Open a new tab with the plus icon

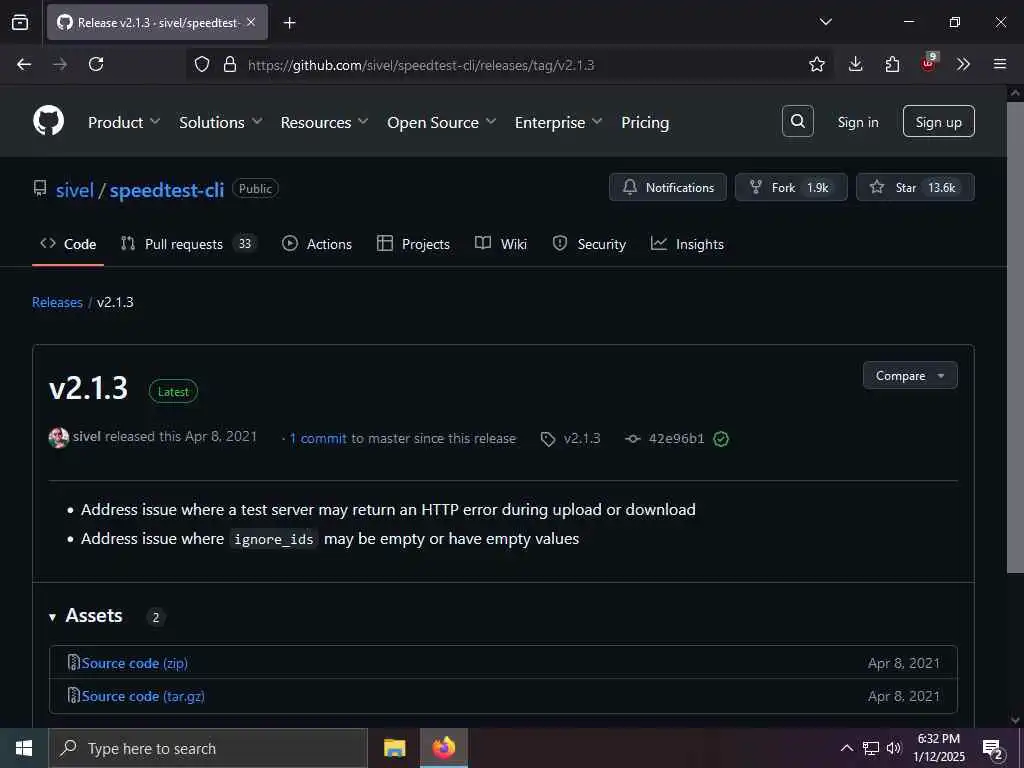pos(289,23)
